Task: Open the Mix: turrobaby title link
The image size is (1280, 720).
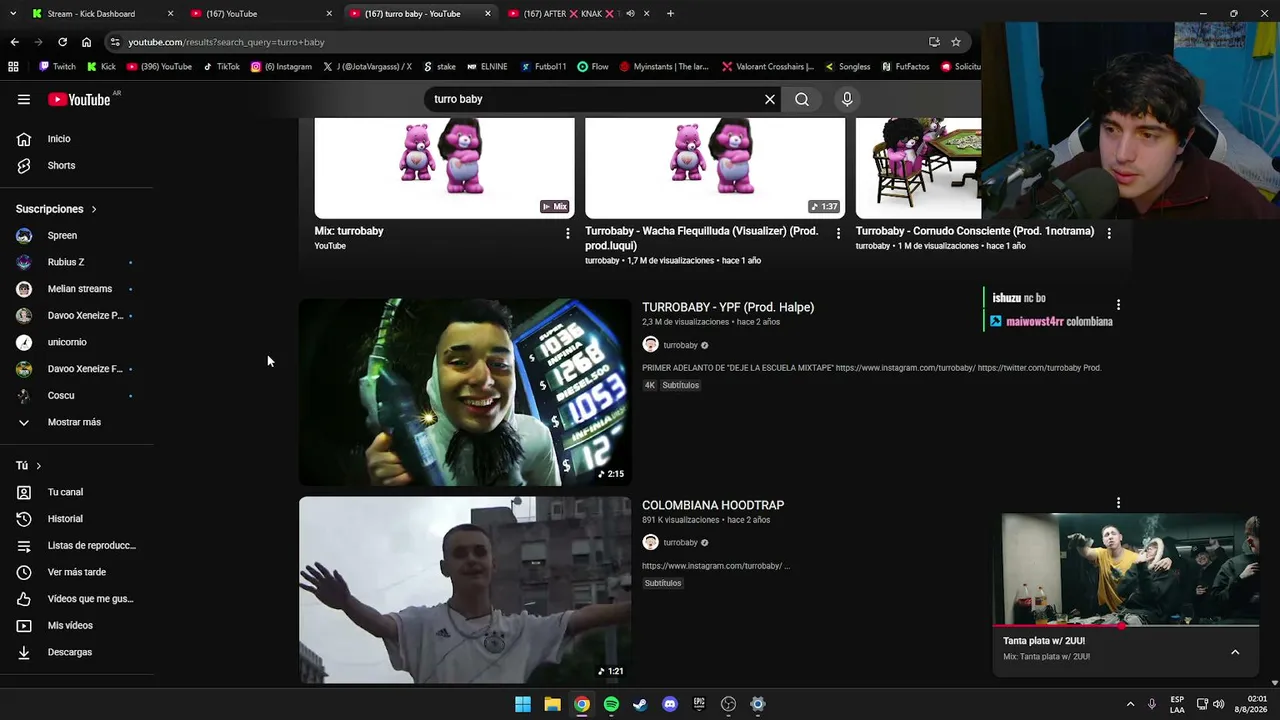Action: coord(349,231)
